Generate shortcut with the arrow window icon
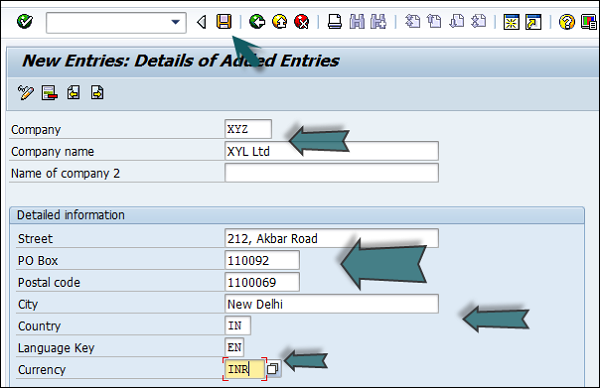The image size is (600, 388). point(533,22)
